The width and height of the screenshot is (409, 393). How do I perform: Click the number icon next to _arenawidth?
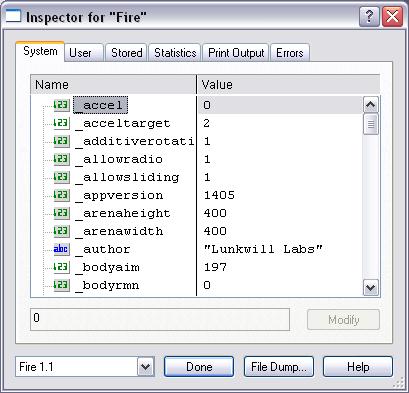coord(61,231)
